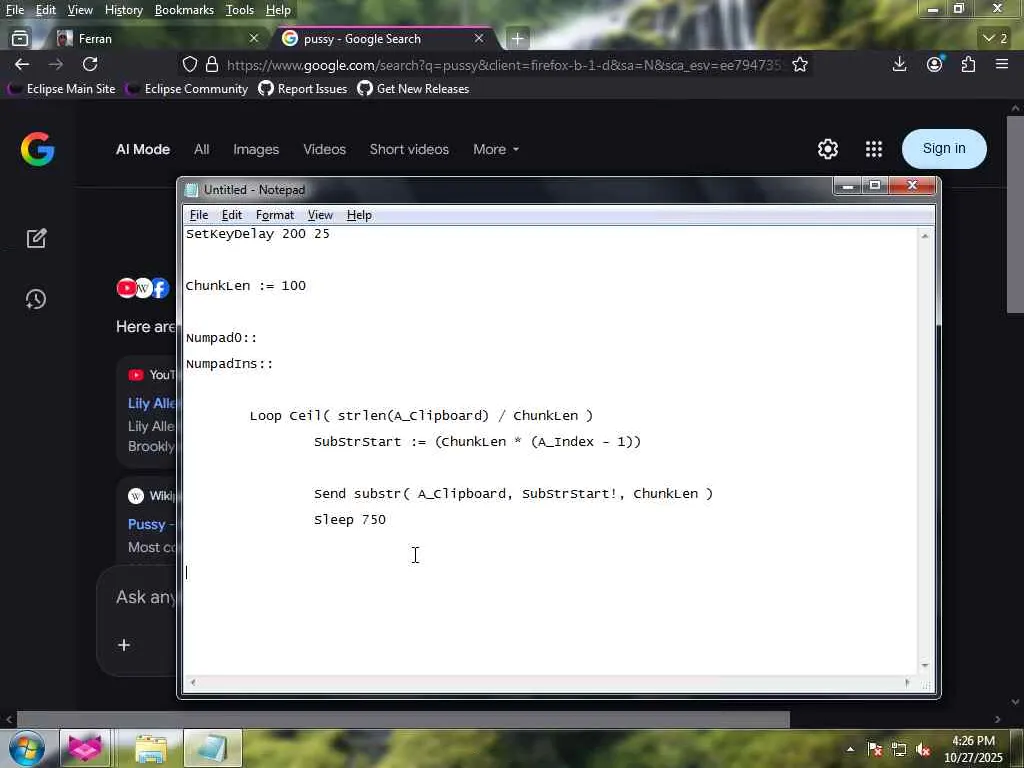This screenshot has width=1024, height=768.
Task: Open the Get New Releases bookmark
Action: point(414,89)
